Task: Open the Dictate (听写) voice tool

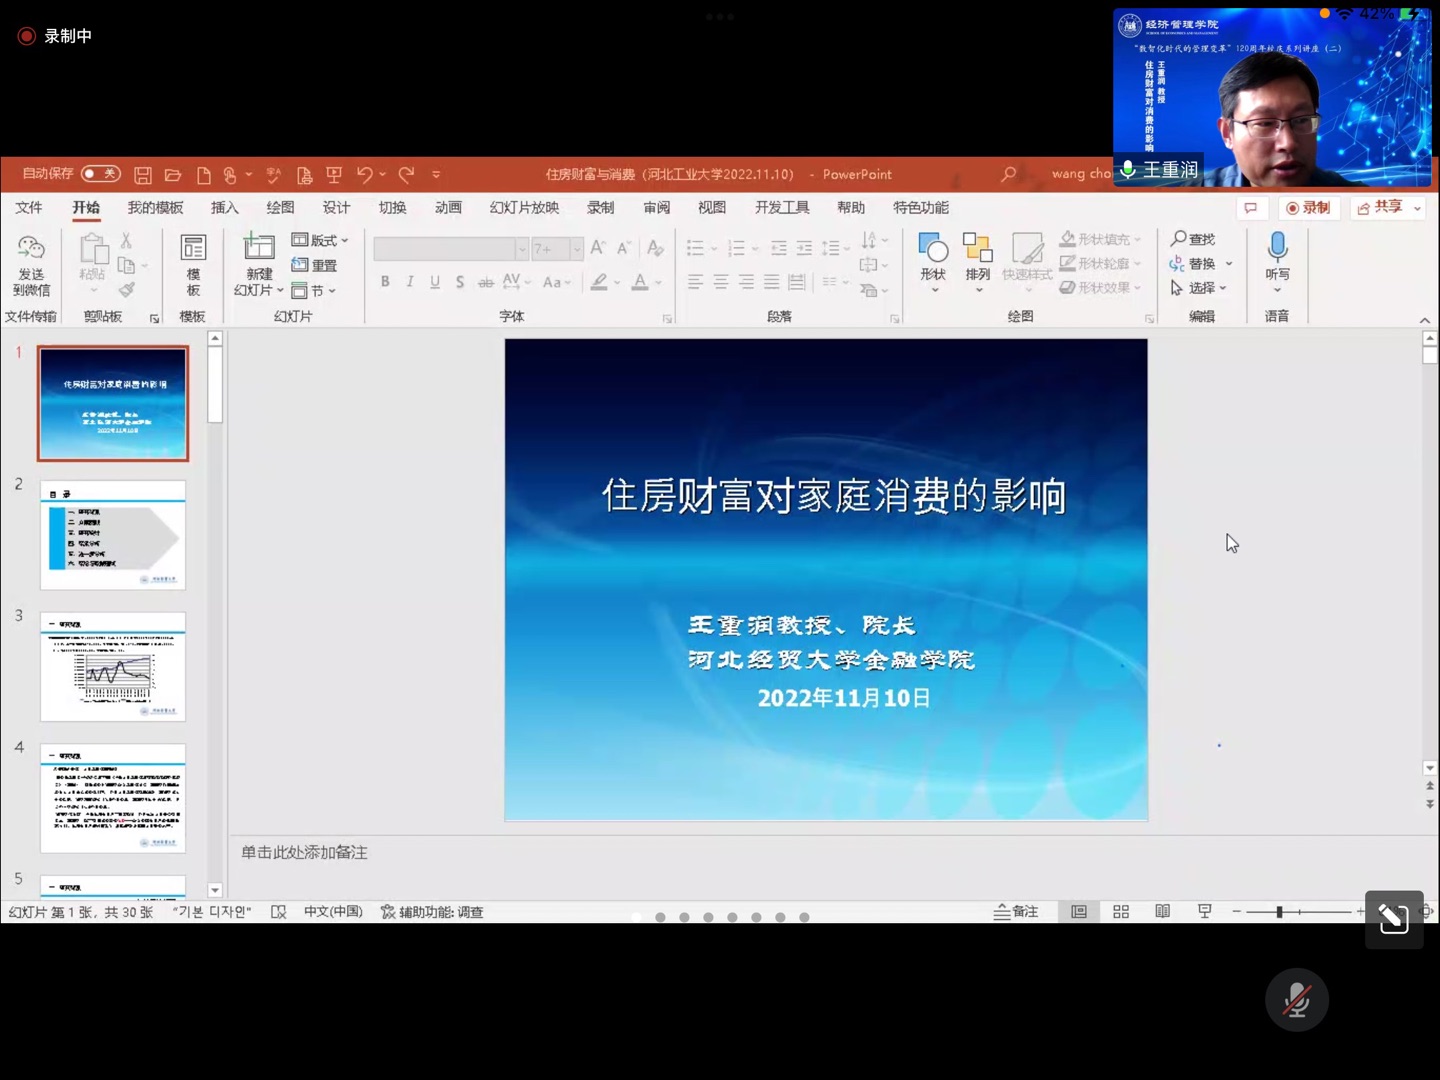Action: click(1277, 260)
